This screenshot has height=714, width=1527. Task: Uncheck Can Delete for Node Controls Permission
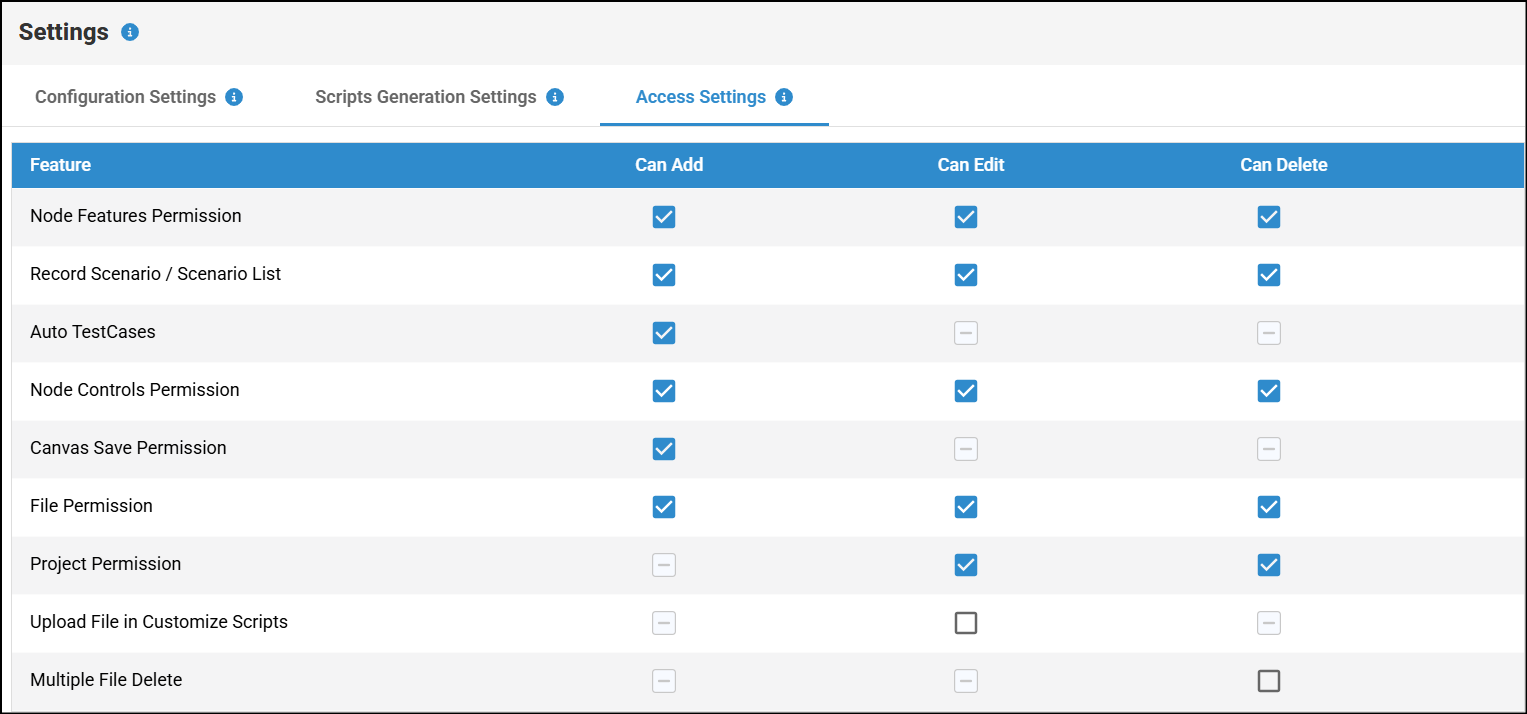coord(1269,391)
